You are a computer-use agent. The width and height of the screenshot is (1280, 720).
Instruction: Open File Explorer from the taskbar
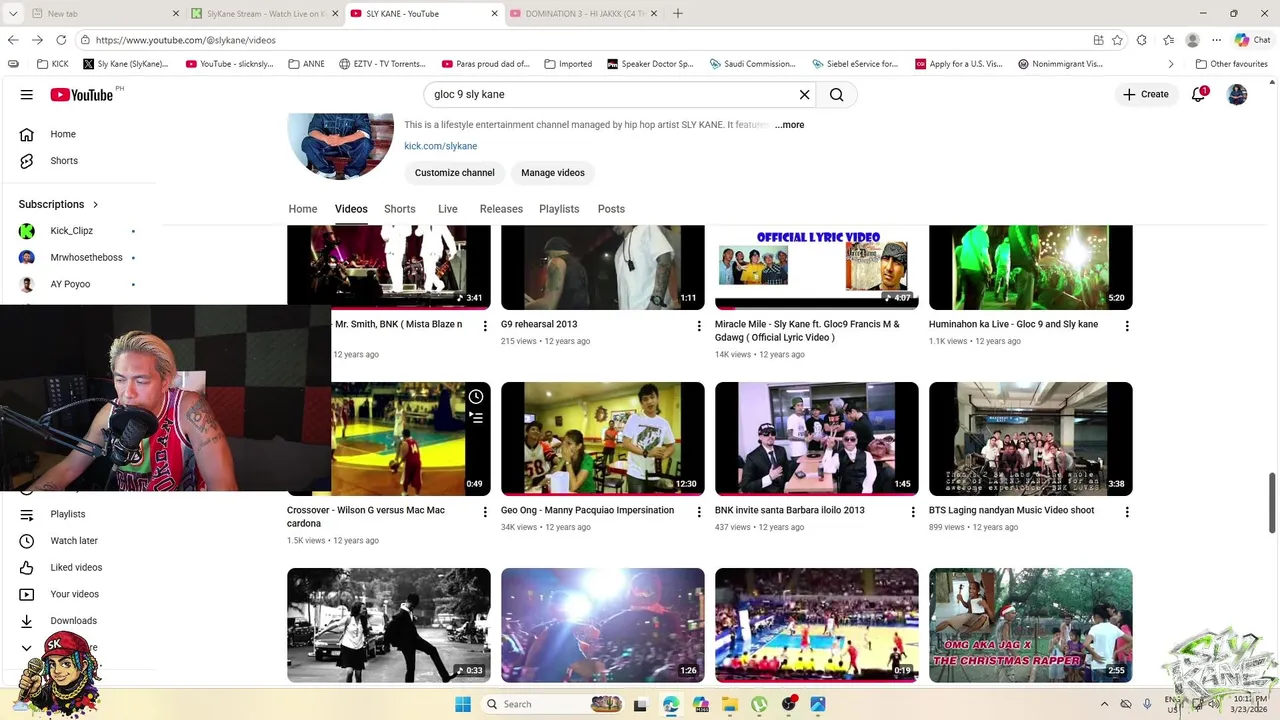(x=730, y=704)
